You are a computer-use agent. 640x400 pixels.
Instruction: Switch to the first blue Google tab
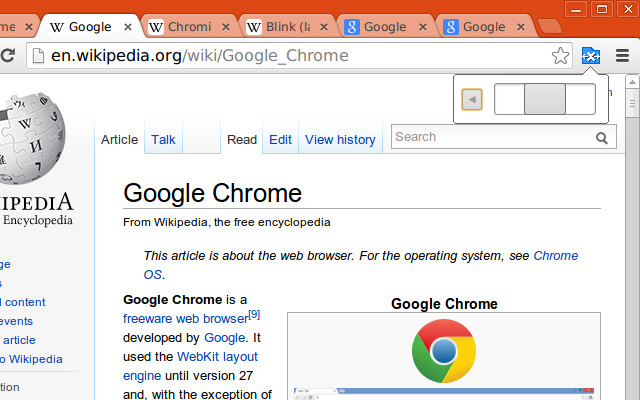point(387,27)
